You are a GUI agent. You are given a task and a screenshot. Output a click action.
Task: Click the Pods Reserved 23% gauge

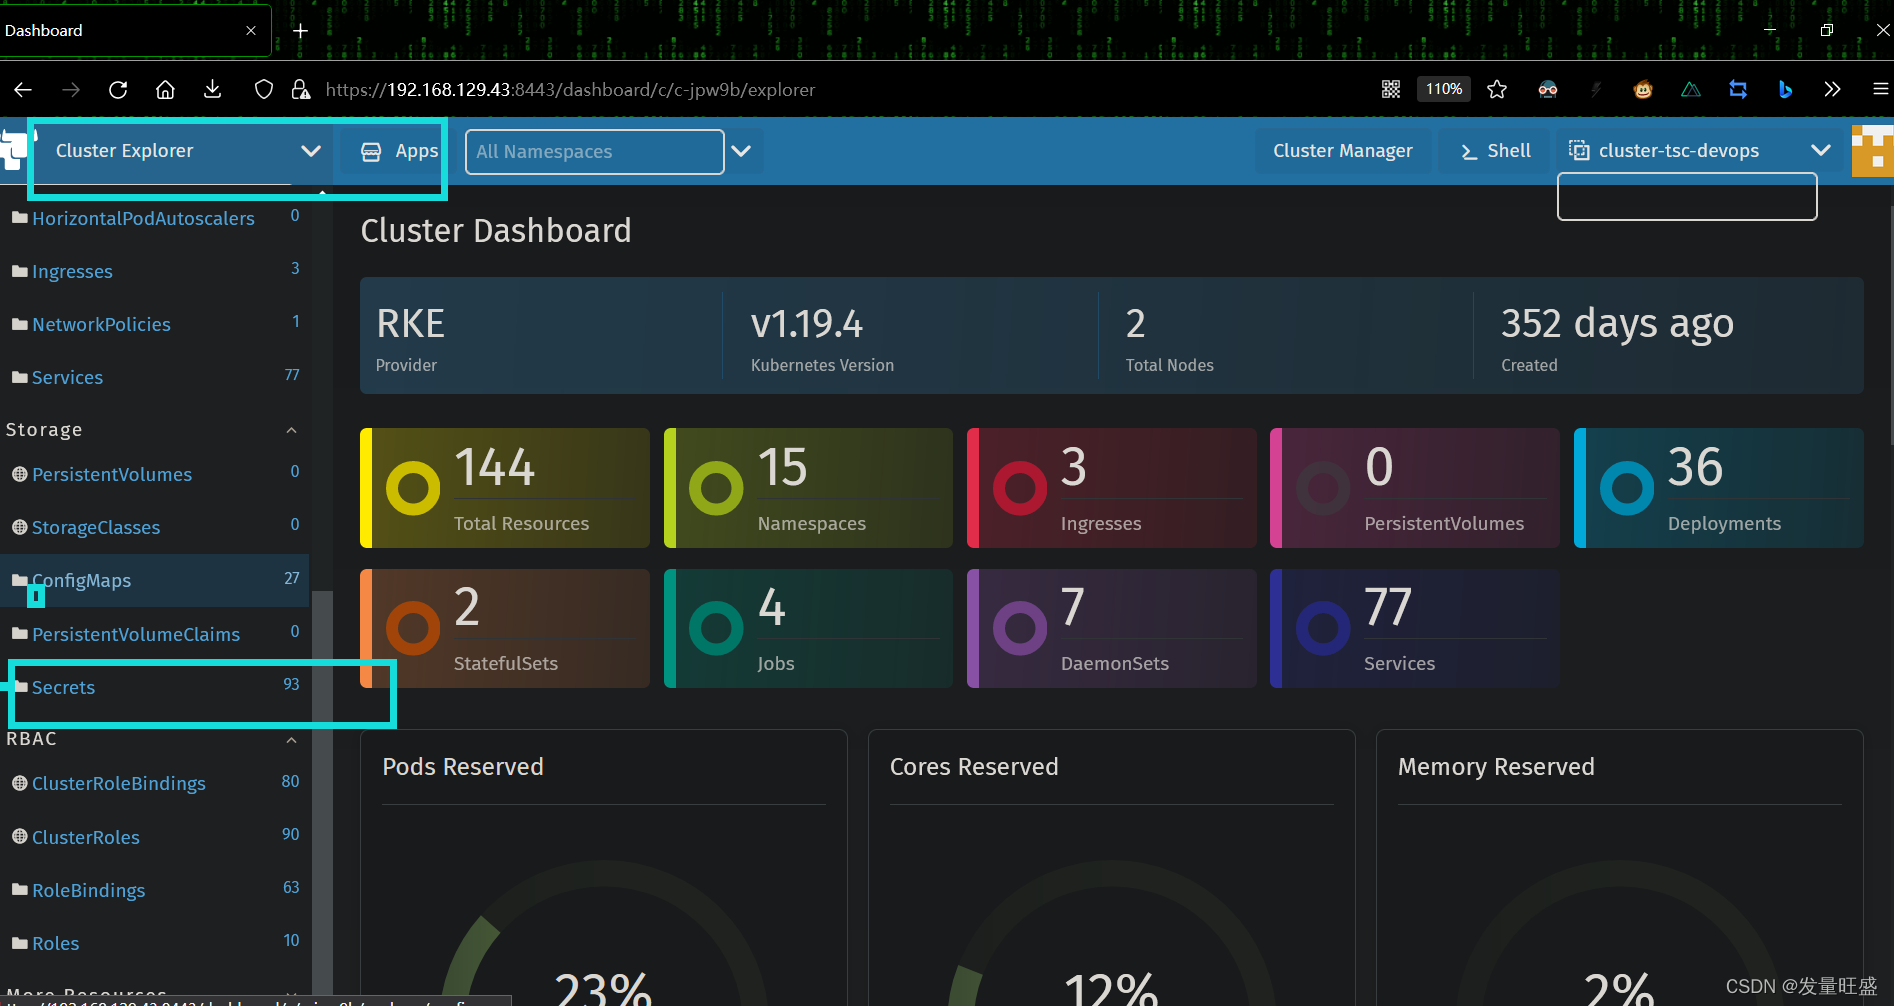click(x=604, y=935)
